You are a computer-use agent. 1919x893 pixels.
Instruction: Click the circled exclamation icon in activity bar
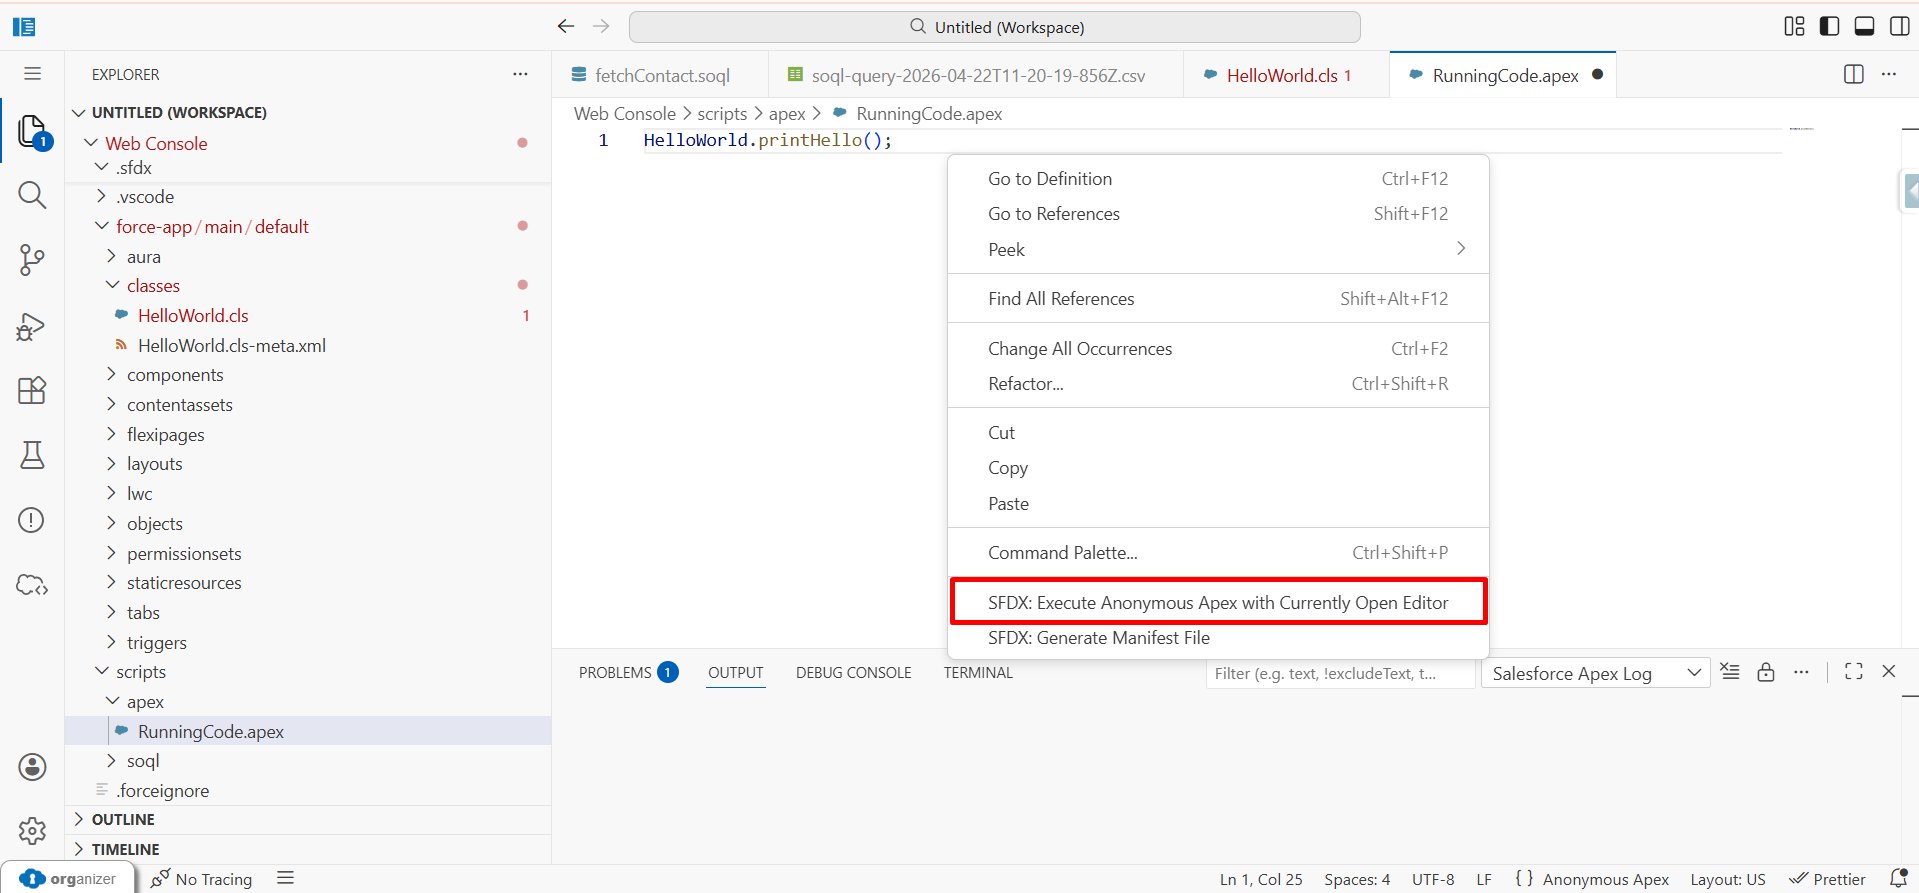[x=32, y=520]
